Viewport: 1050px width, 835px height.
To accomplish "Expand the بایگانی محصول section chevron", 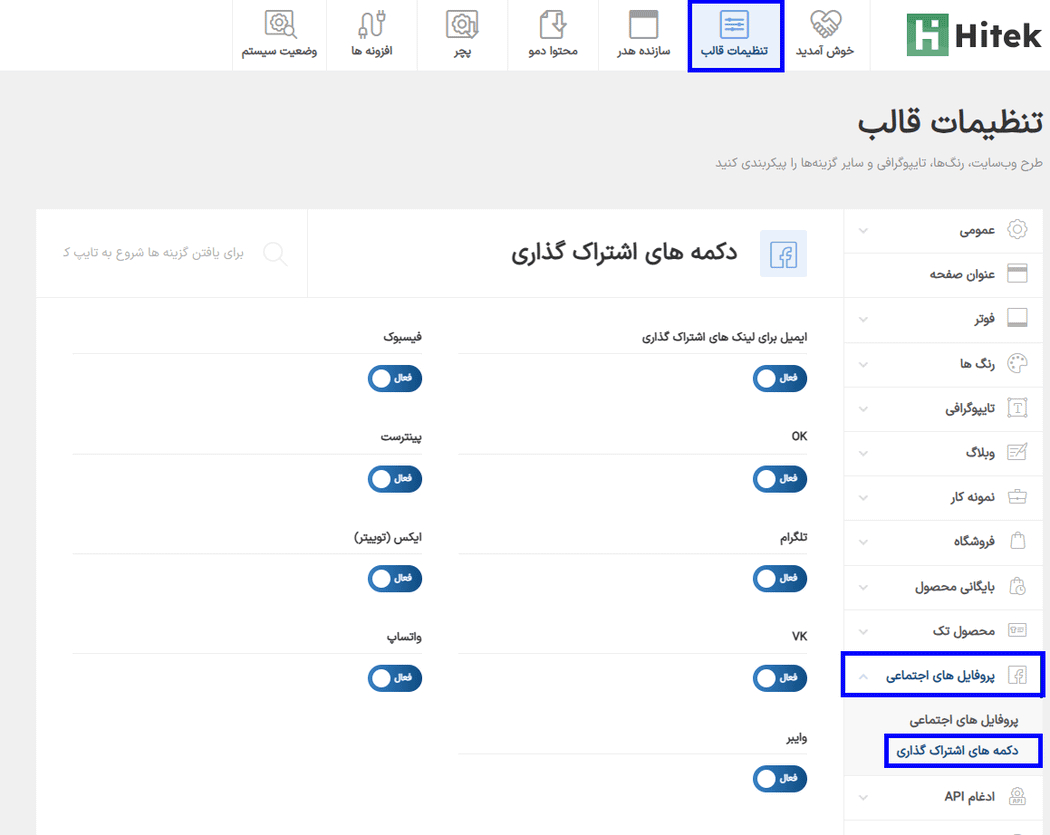I will point(863,587).
